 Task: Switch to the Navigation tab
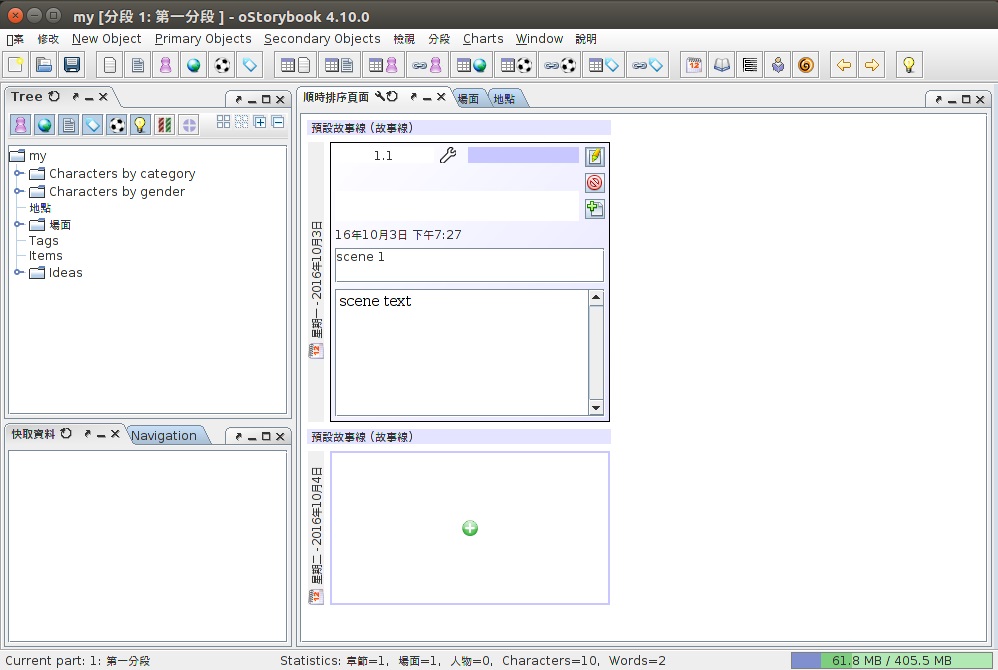[x=164, y=436]
